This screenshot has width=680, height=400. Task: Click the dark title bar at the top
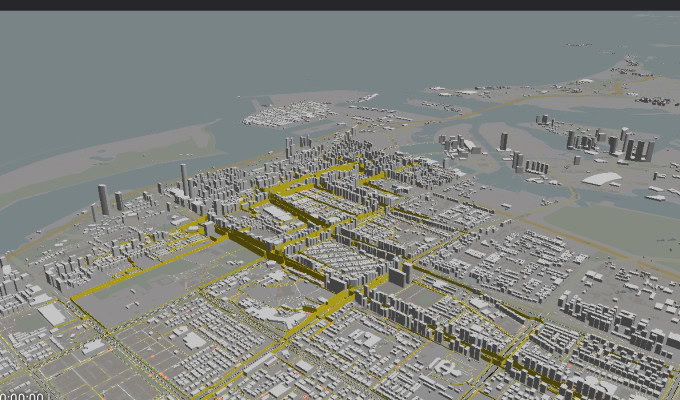[x=340, y=5]
